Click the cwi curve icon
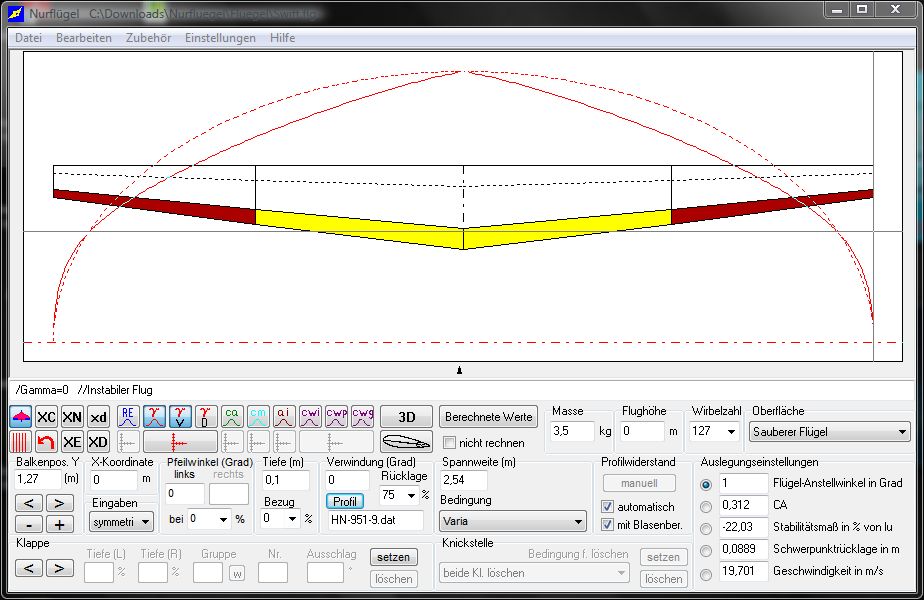The width and height of the screenshot is (924, 600). click(311, 417)
